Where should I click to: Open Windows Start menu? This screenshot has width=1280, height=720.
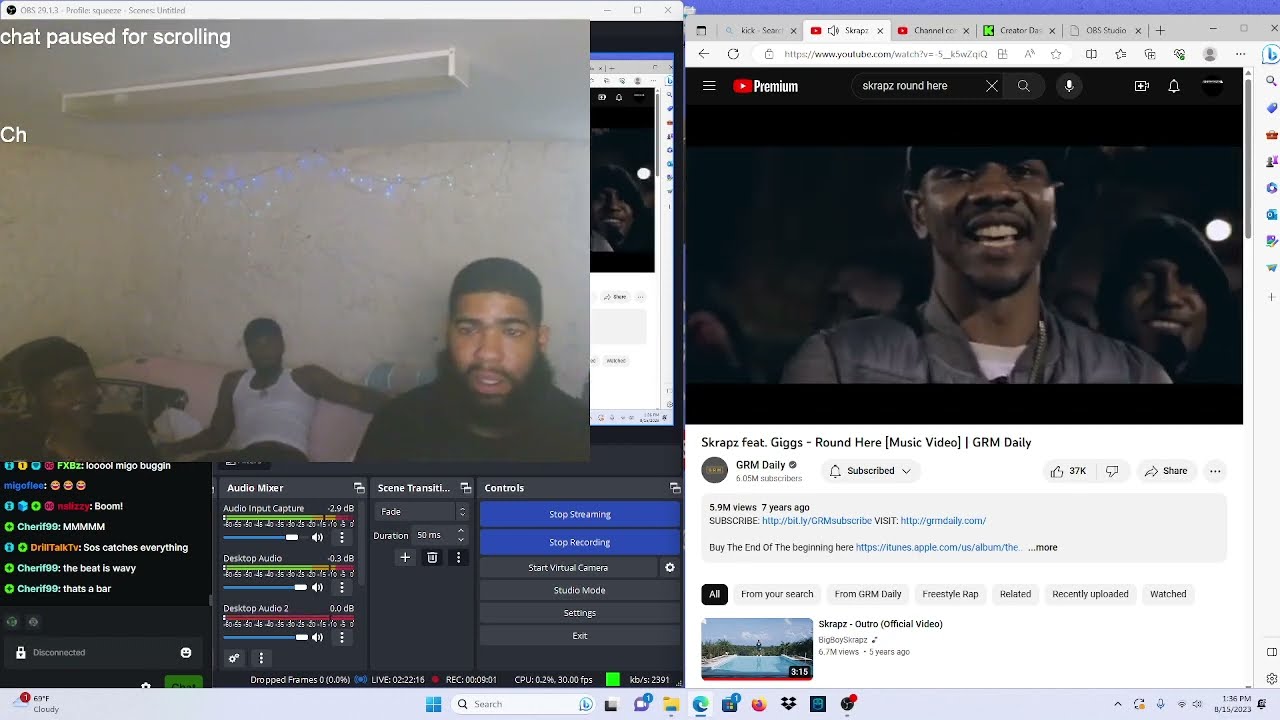[433, 704]
